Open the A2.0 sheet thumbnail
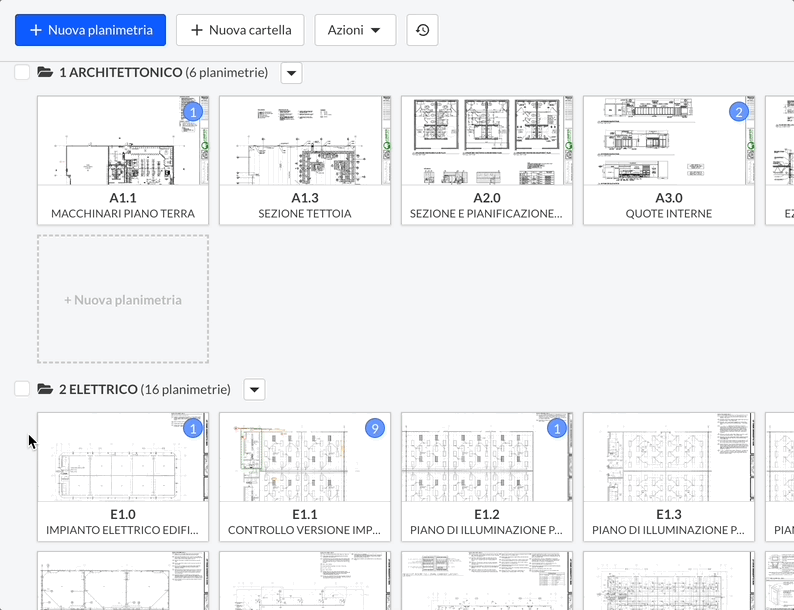Image resolution: width=794 pixels, height=610 pixels. coord(487,141)
